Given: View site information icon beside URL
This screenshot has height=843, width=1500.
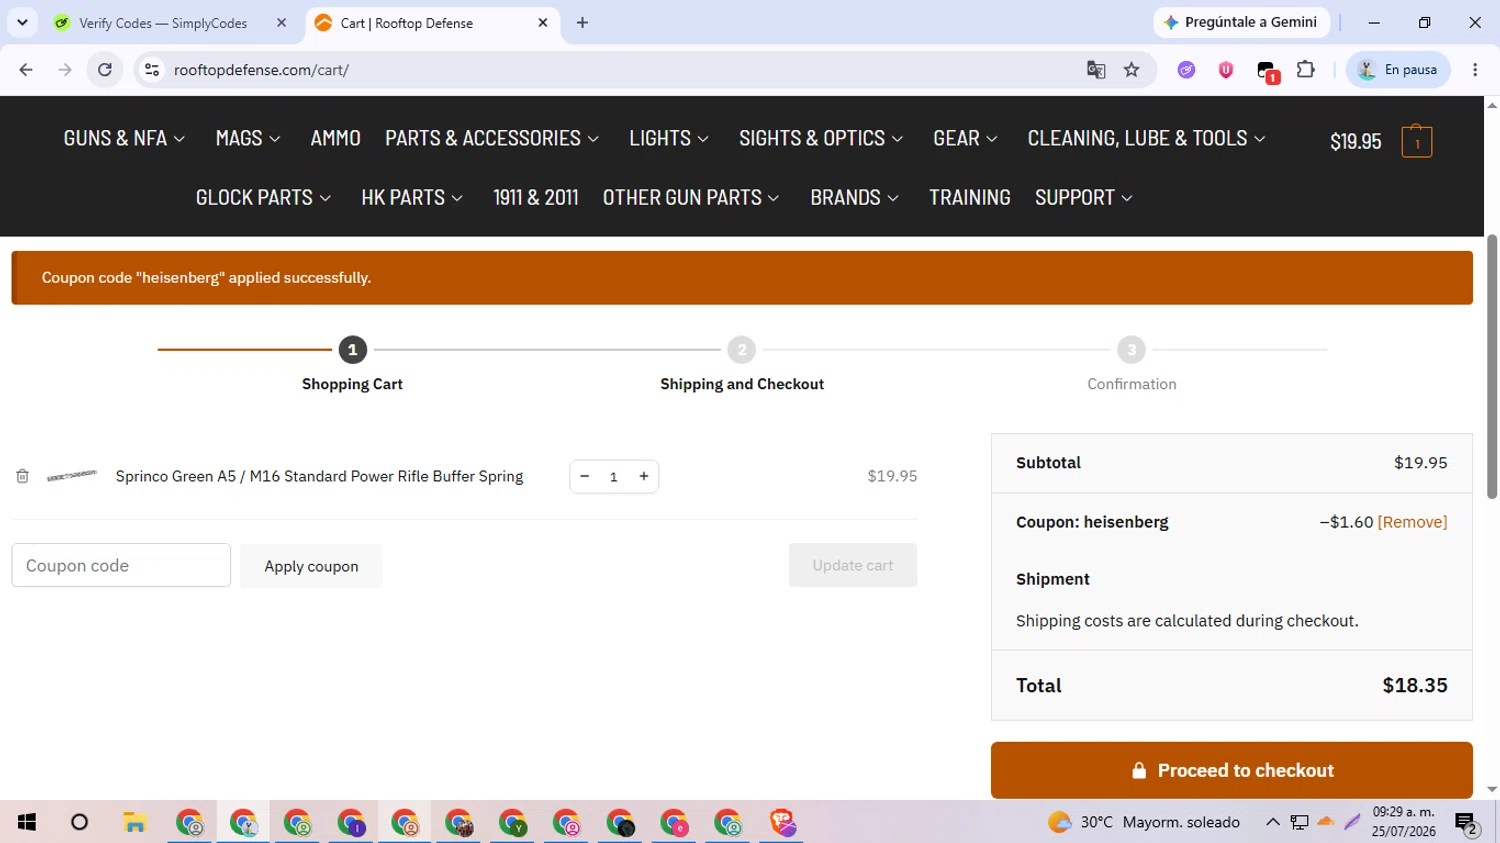Looking at the screenshot, I should tap(152, 70).
